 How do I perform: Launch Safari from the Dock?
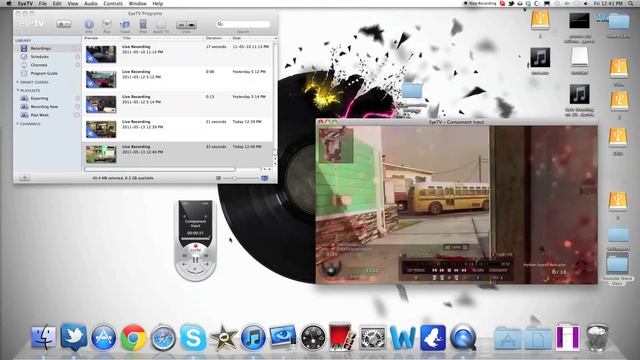[x=163, y=338]
